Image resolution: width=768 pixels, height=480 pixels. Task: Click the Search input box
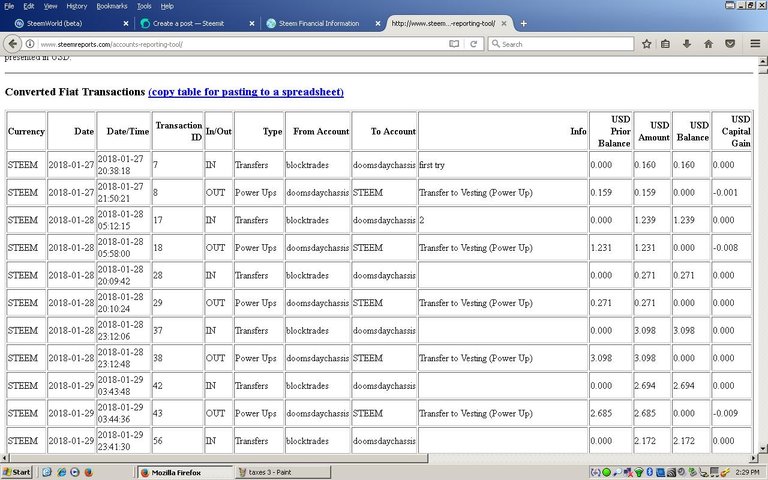(x=561, y=44)
